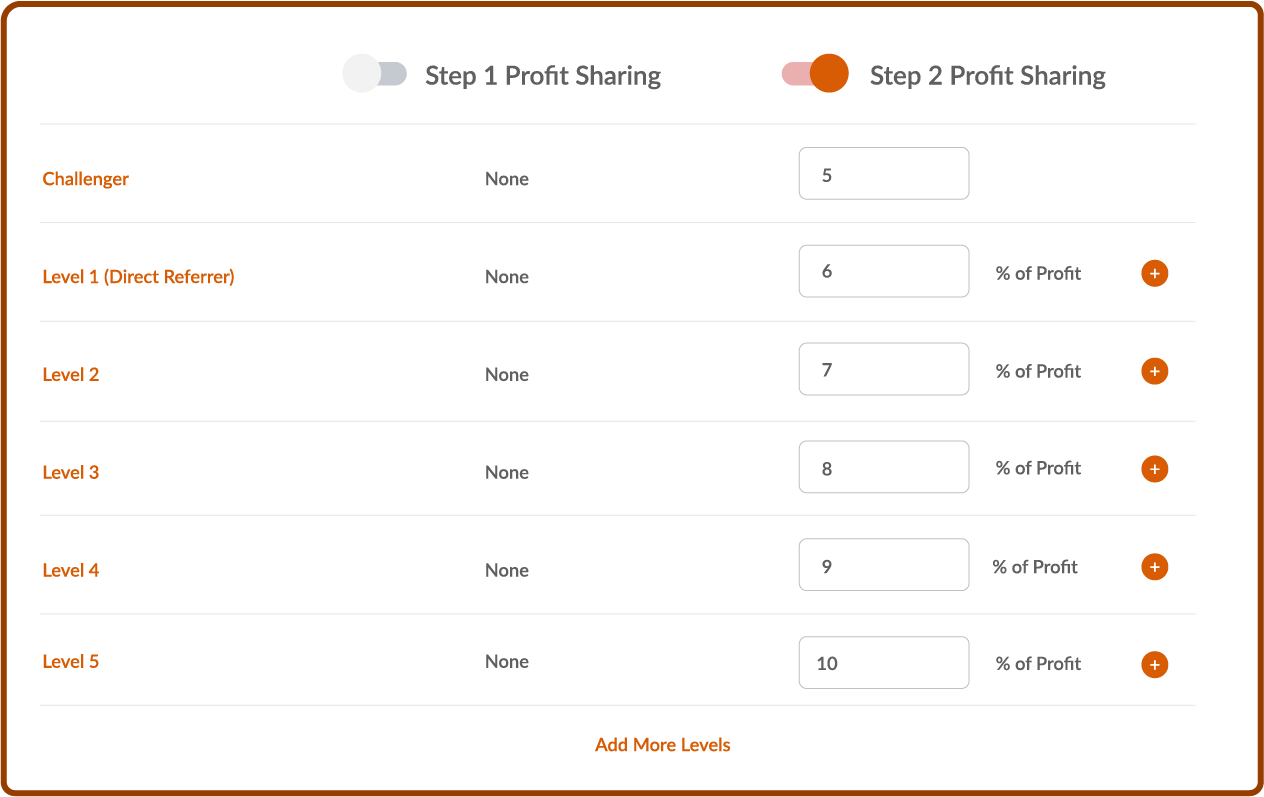Click Level 1 input field showing 6

pyautogui.click(x=884, y=271)
